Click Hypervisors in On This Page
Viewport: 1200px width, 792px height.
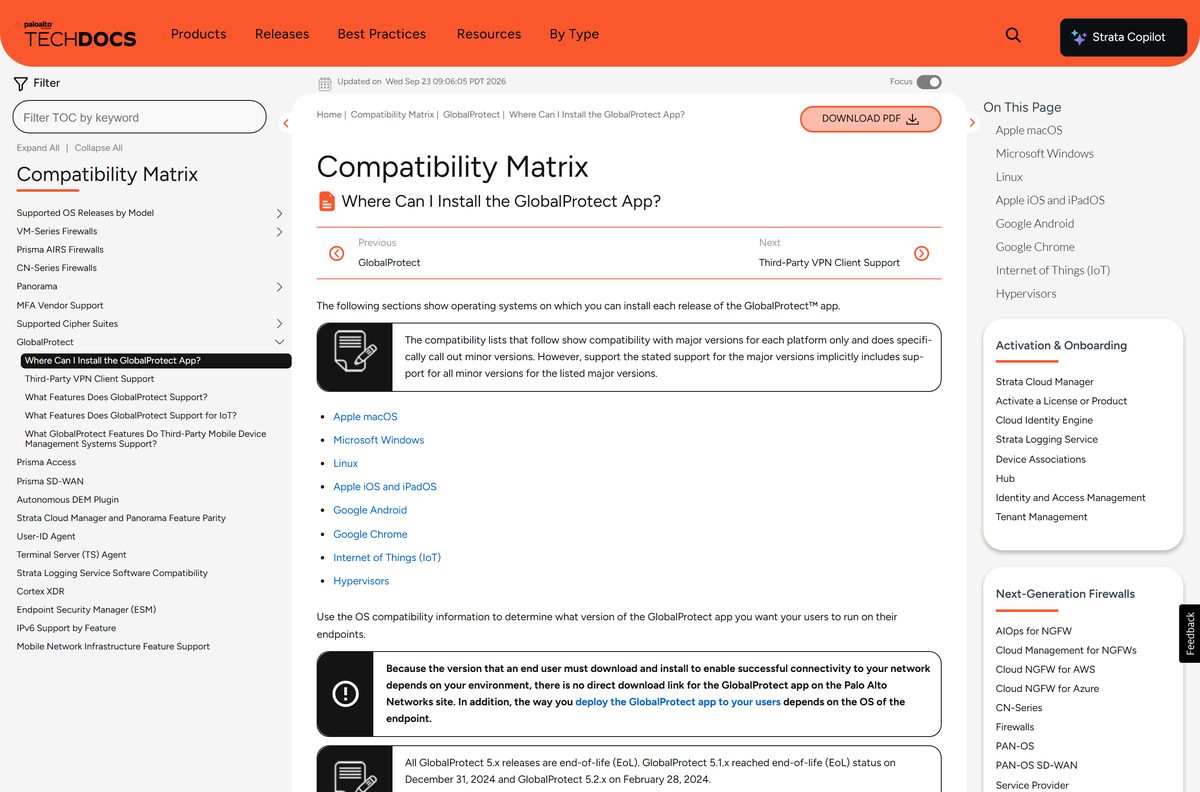(1026, 294)
